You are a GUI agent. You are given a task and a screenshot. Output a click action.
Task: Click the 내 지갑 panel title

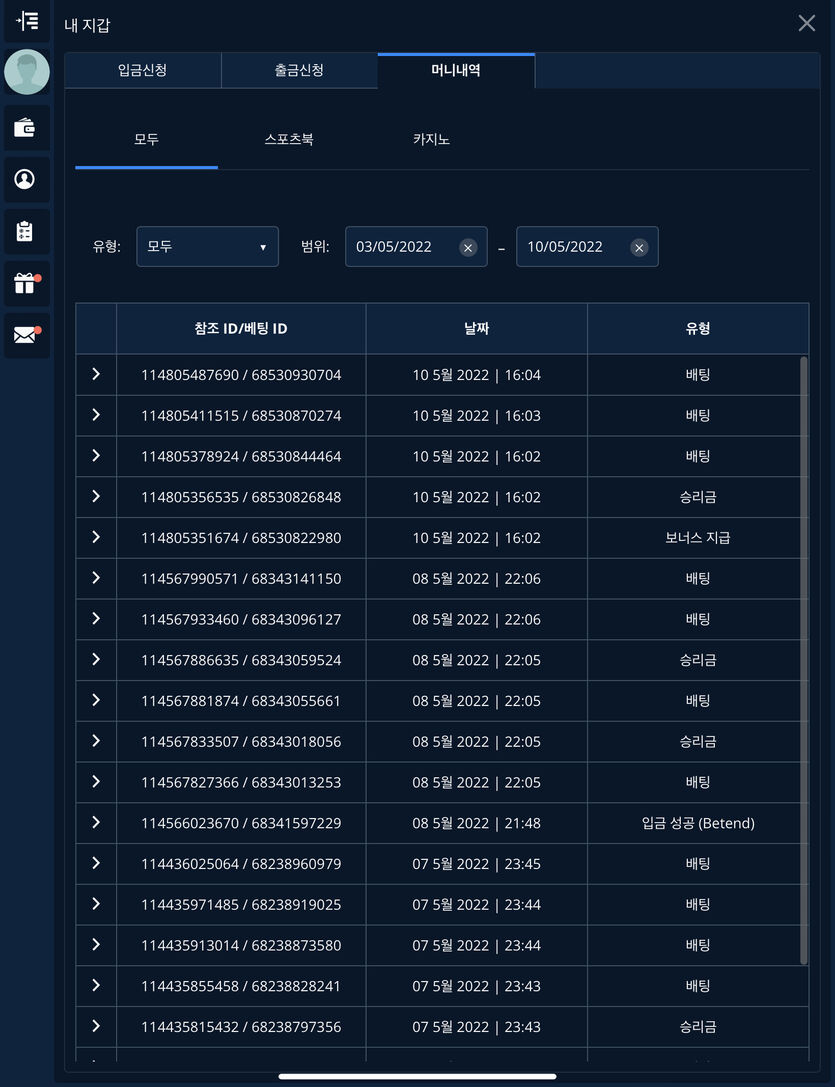pos(87,25)
